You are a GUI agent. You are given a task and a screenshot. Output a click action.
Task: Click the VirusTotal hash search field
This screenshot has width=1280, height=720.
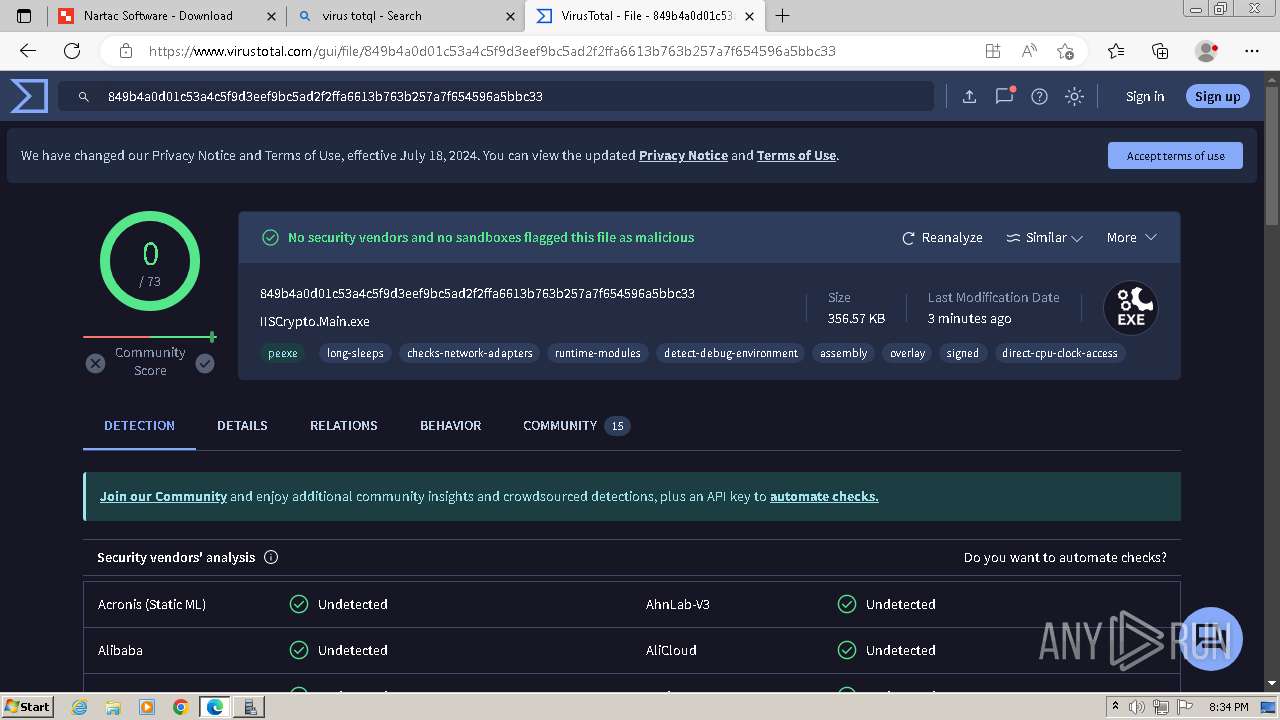click(495, 97)
